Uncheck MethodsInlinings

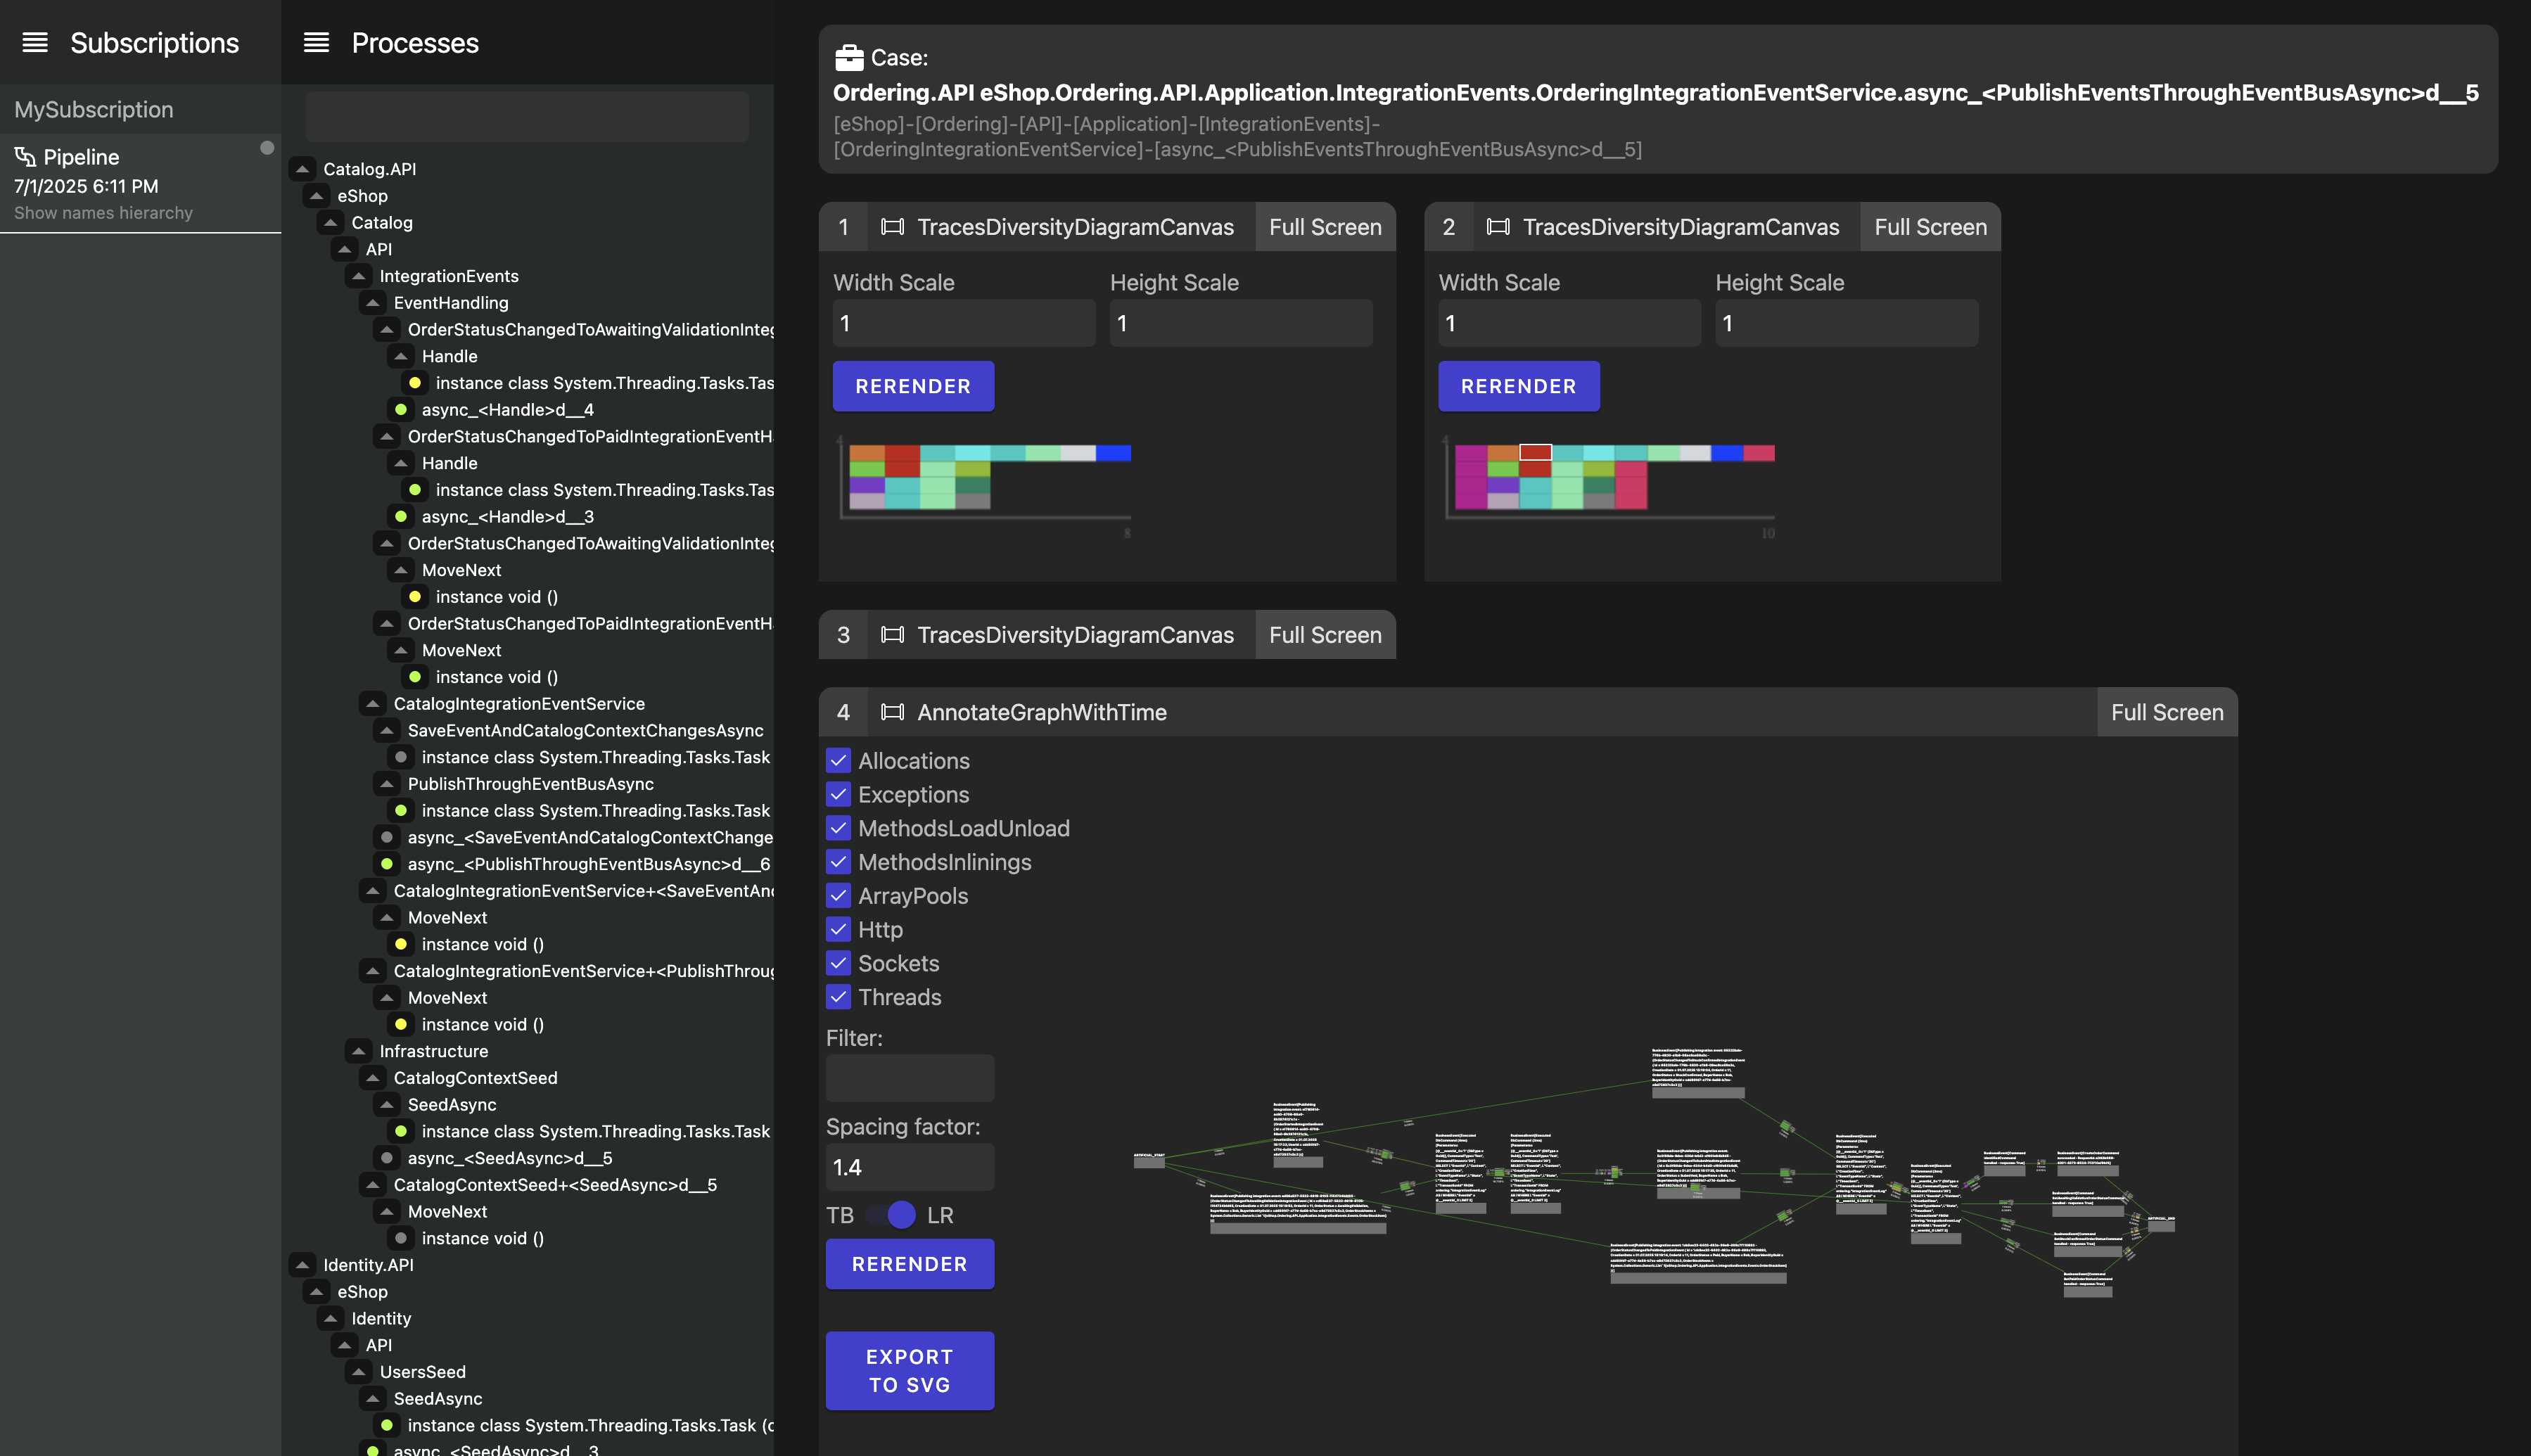click(838, 862)
